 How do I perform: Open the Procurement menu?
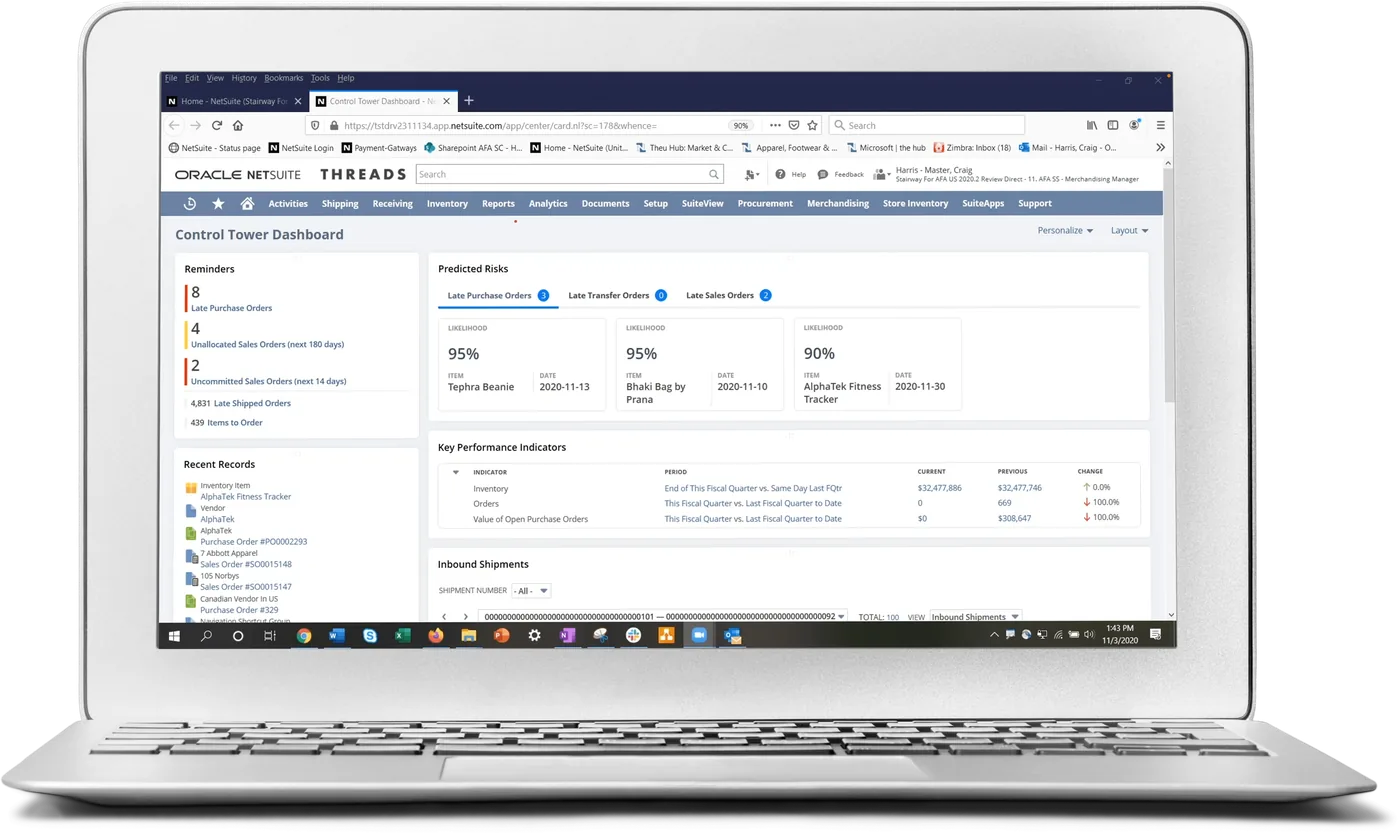click(765, 203)
